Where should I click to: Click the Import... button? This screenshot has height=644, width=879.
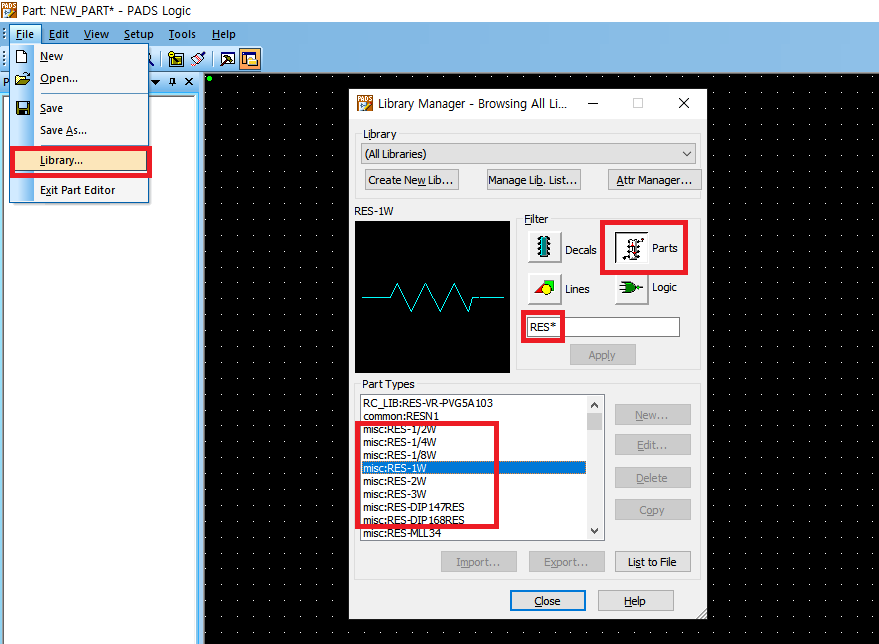coord(478,562)
